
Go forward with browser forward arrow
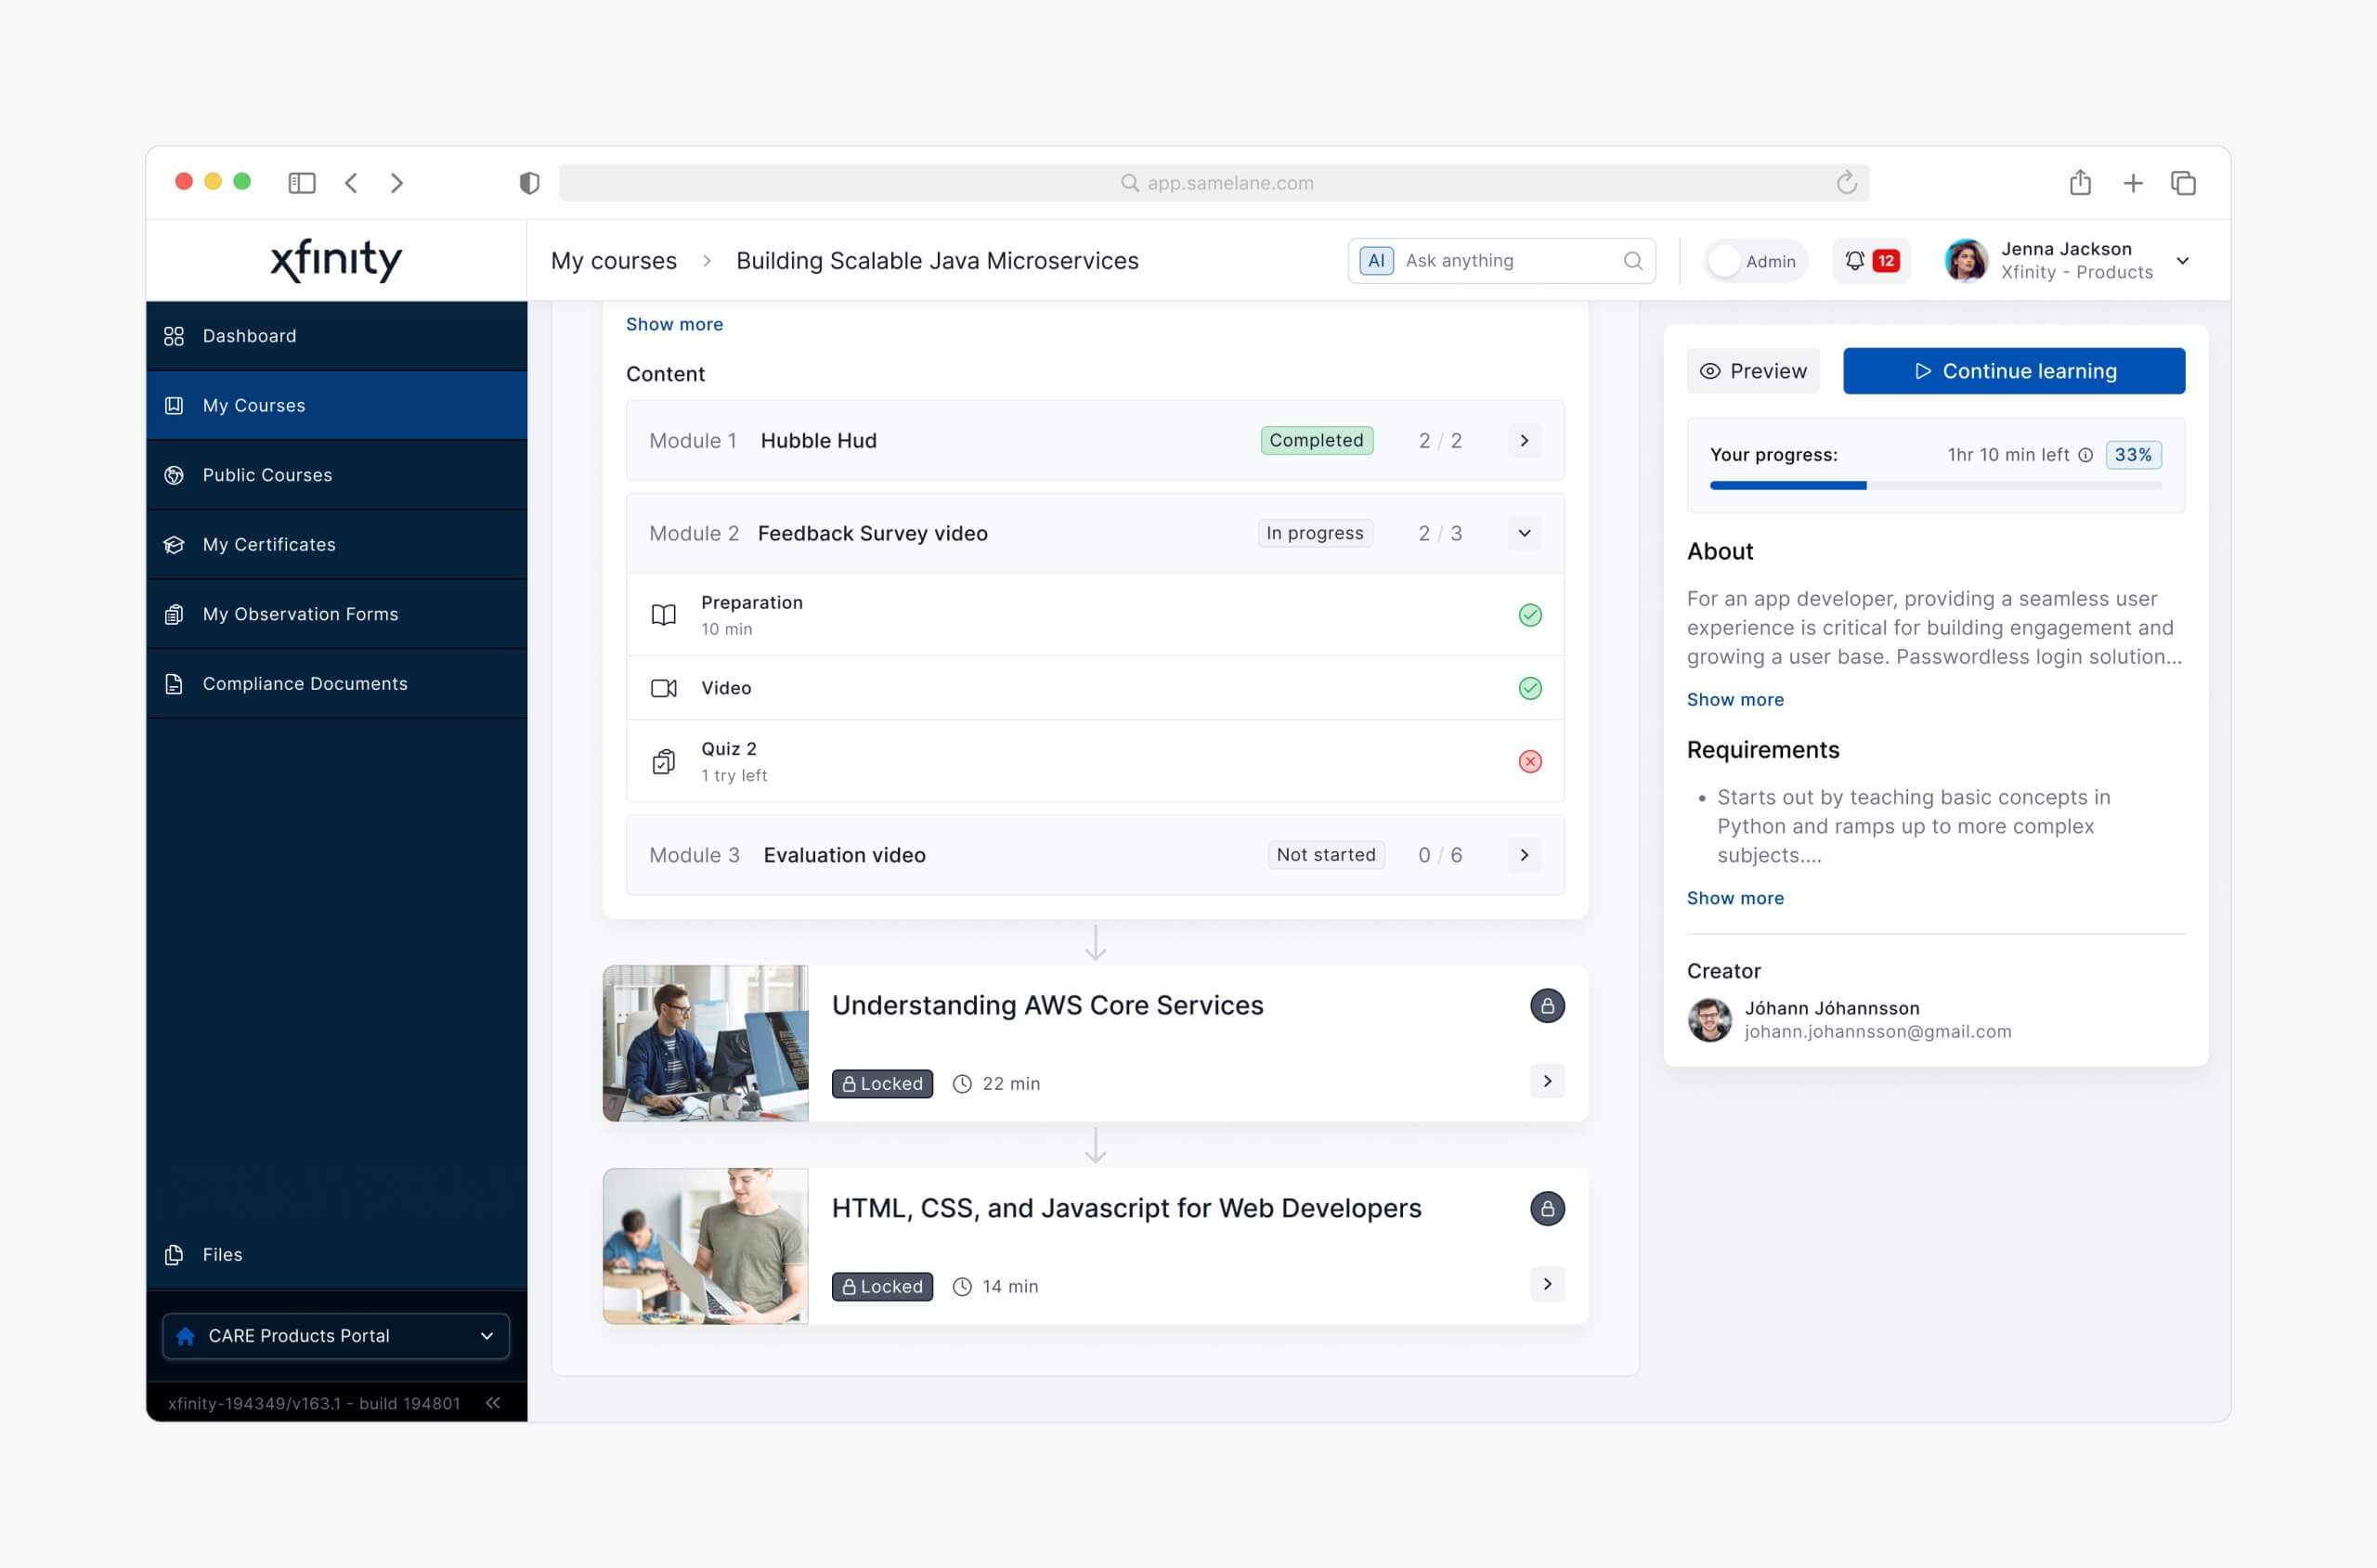tap(397, 183)
